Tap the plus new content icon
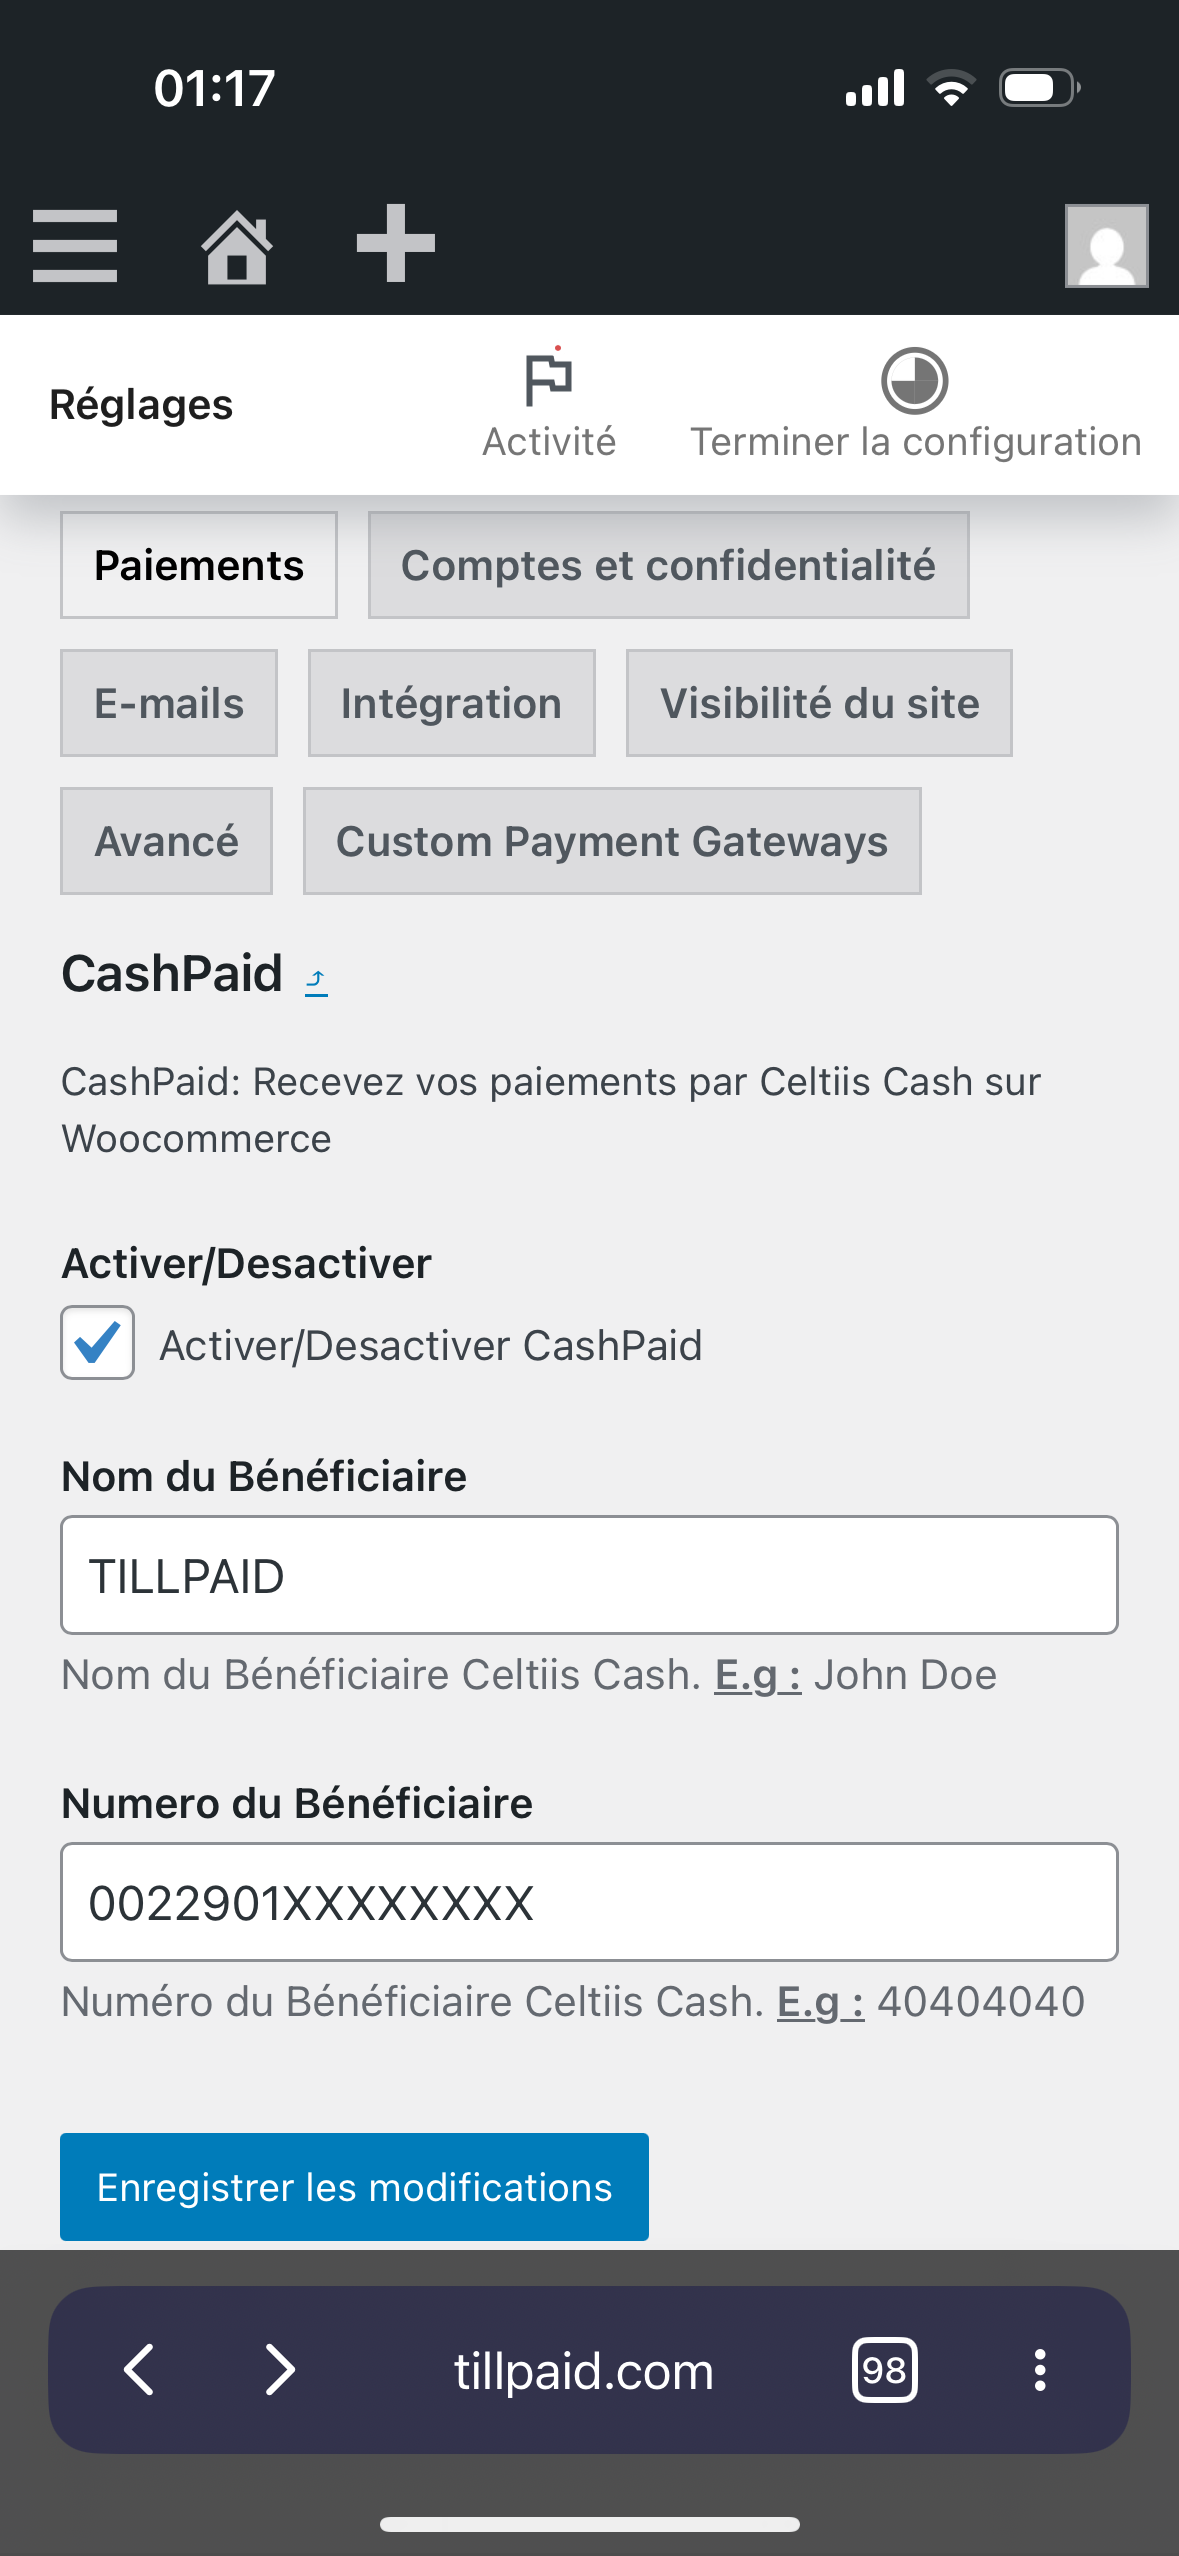The image size is (1179, 2556). (396, 243)
